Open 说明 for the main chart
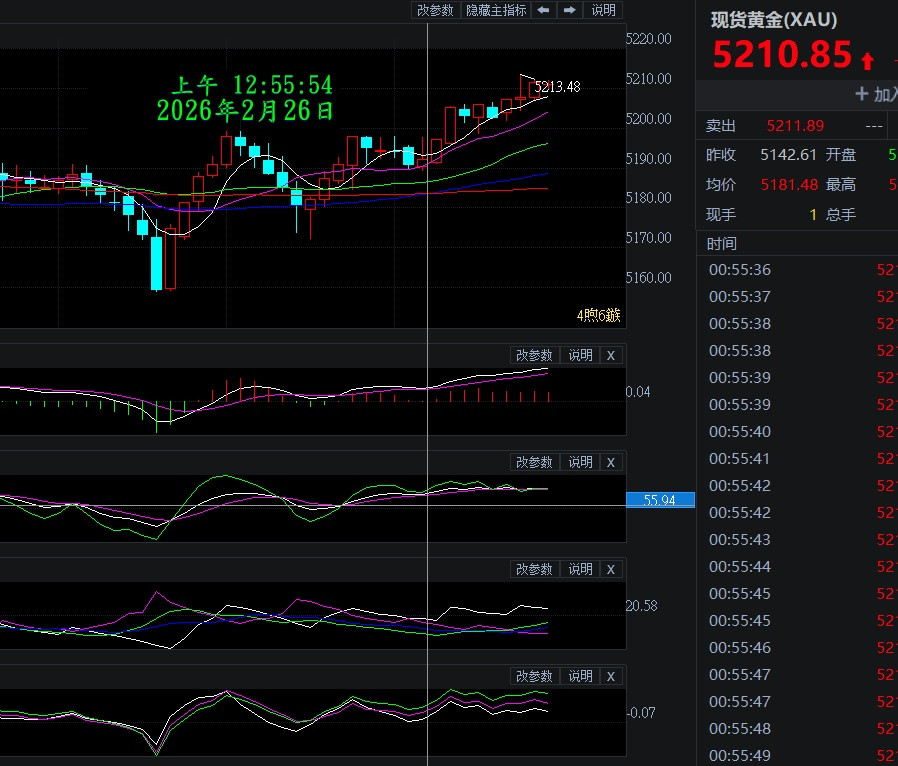Screen dimensions: 898x766 tap(604, 10)
